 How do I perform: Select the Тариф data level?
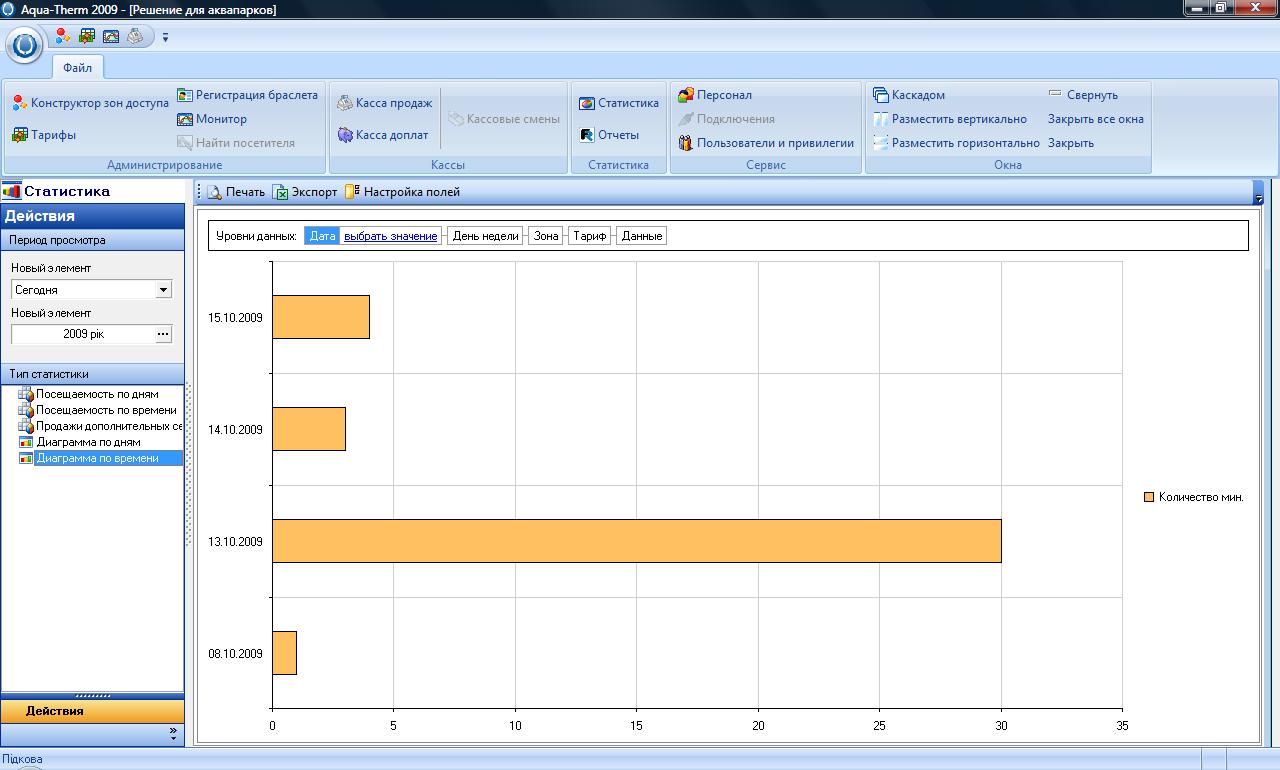[x=590, y=236]
